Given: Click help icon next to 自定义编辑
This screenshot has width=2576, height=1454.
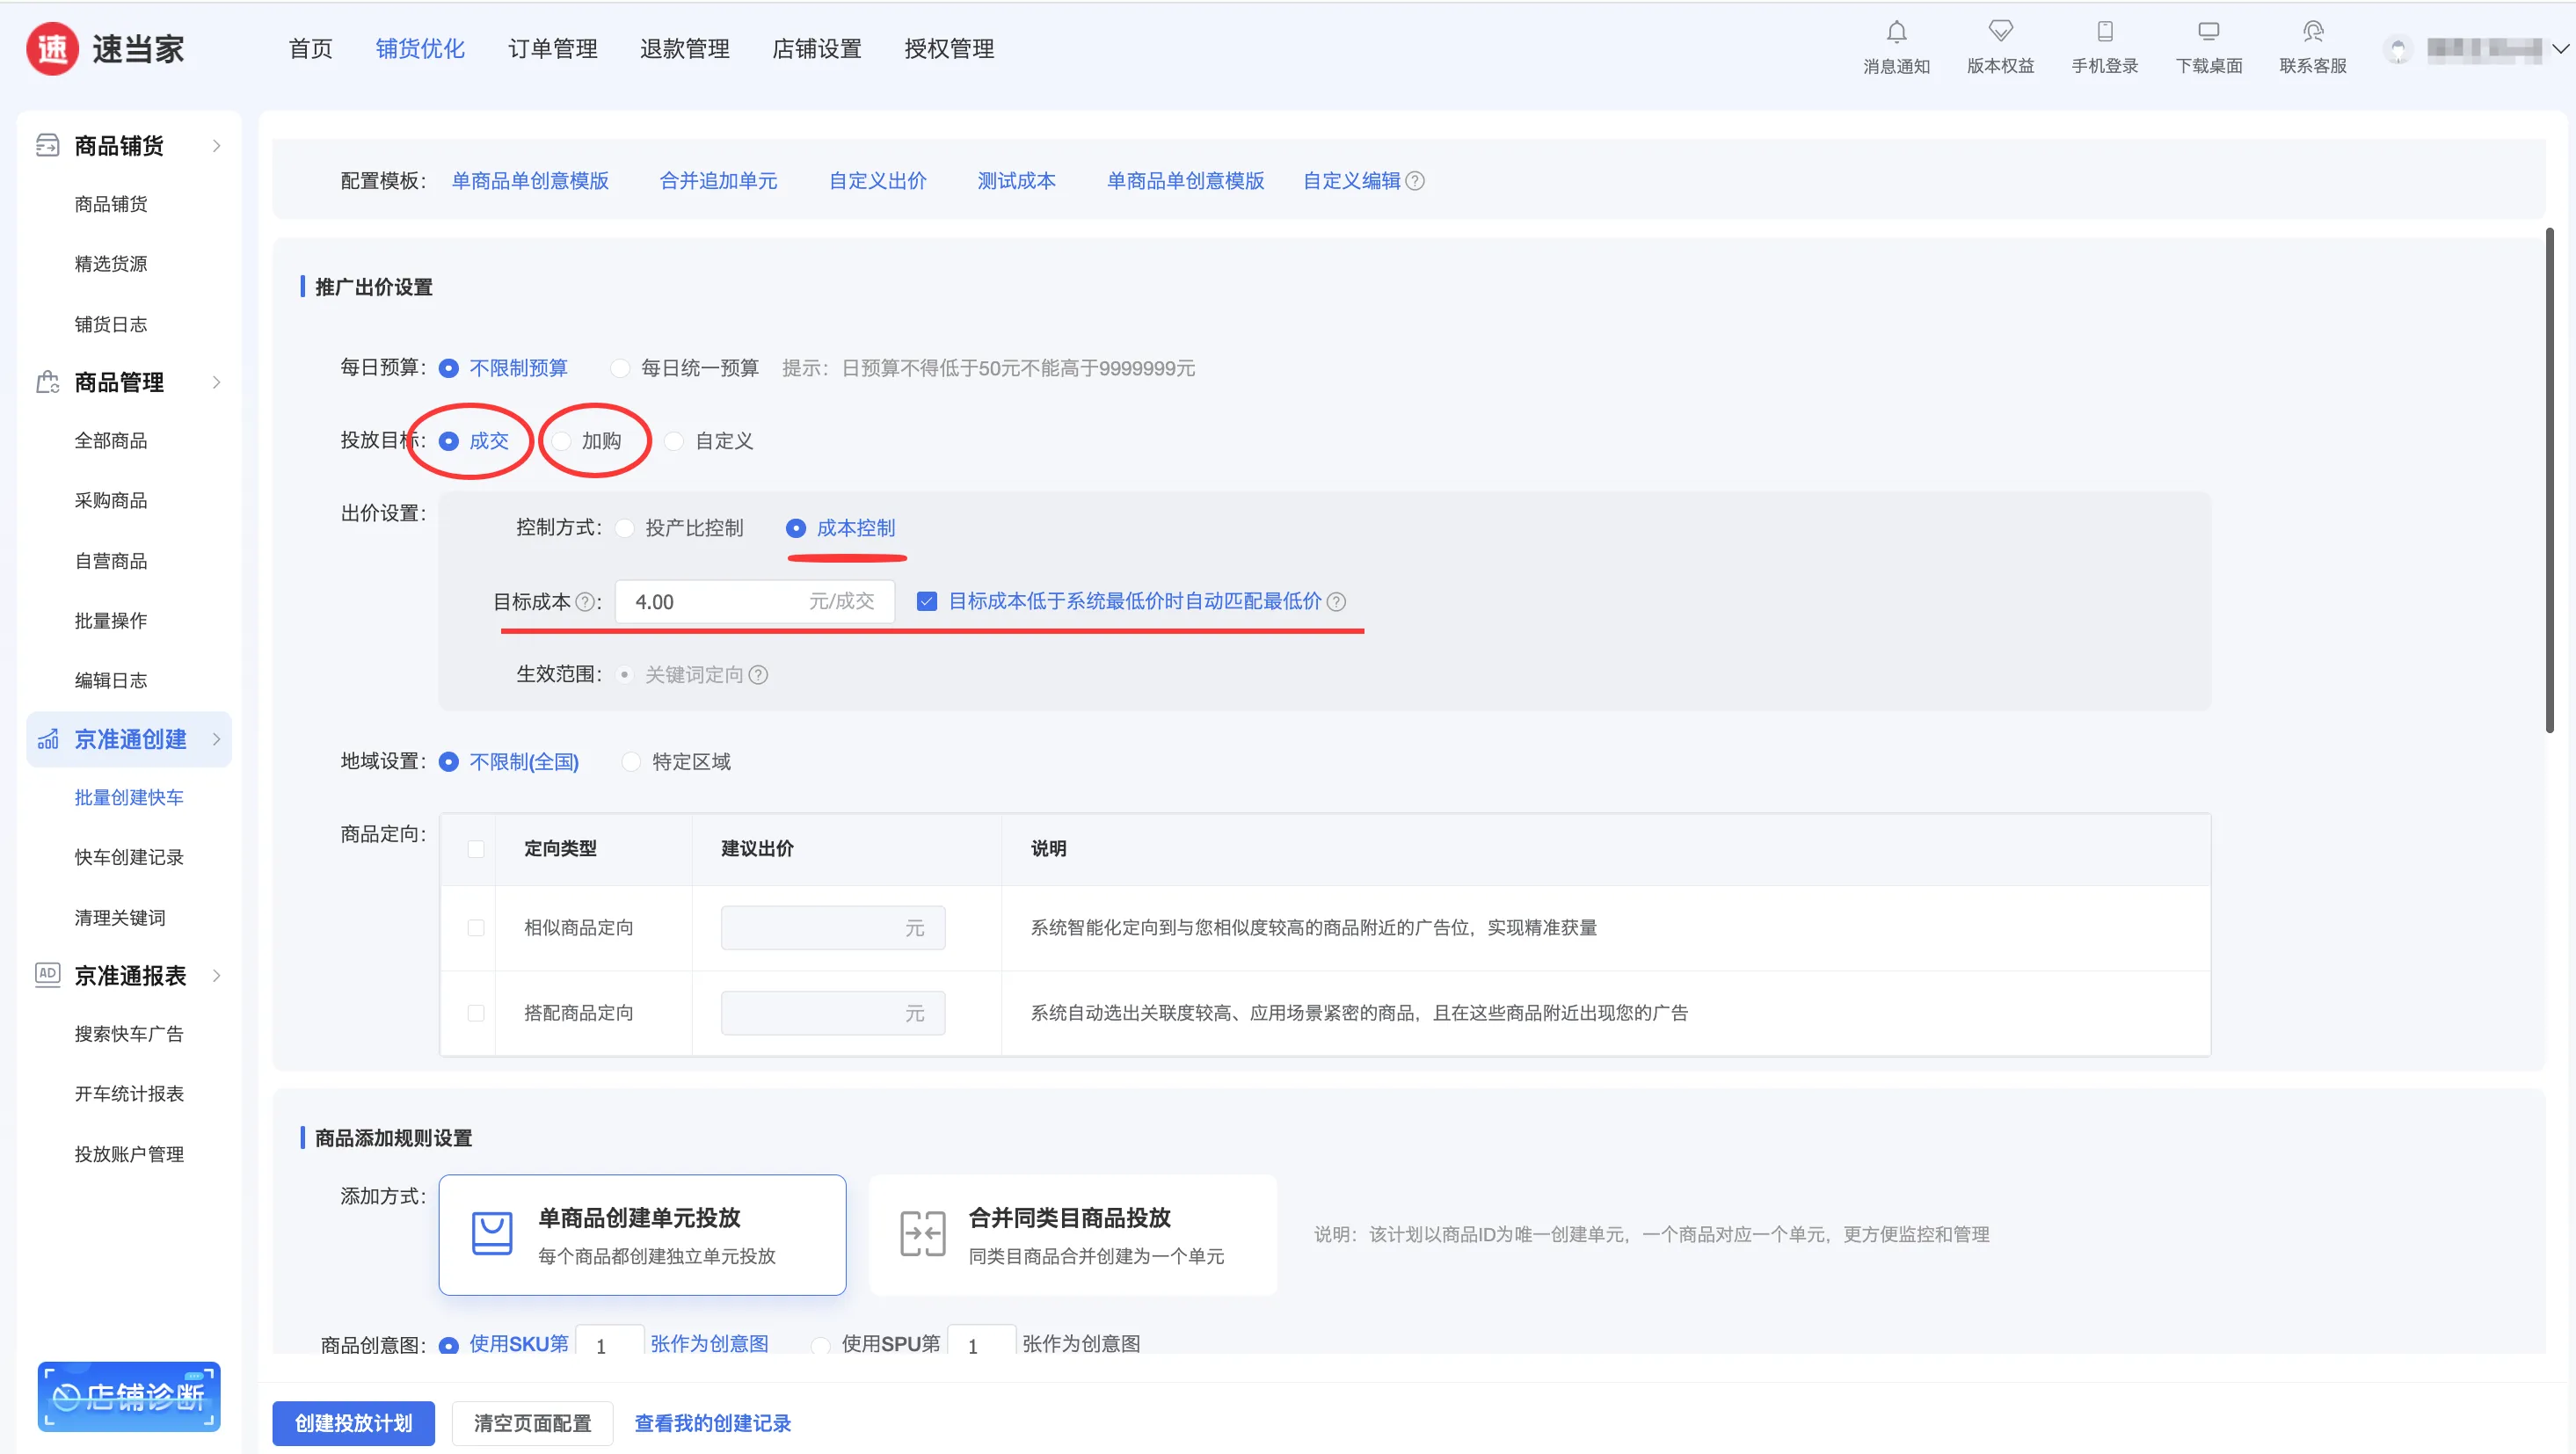Looking at the screenshot, I should (x=1415, y=181).
